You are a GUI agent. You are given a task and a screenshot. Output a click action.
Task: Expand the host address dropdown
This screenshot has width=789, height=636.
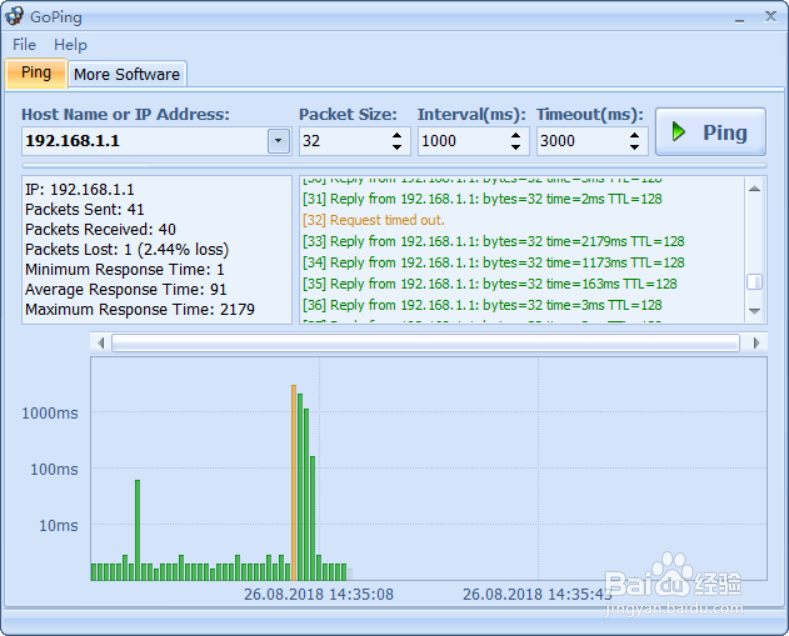pos(278,141)
